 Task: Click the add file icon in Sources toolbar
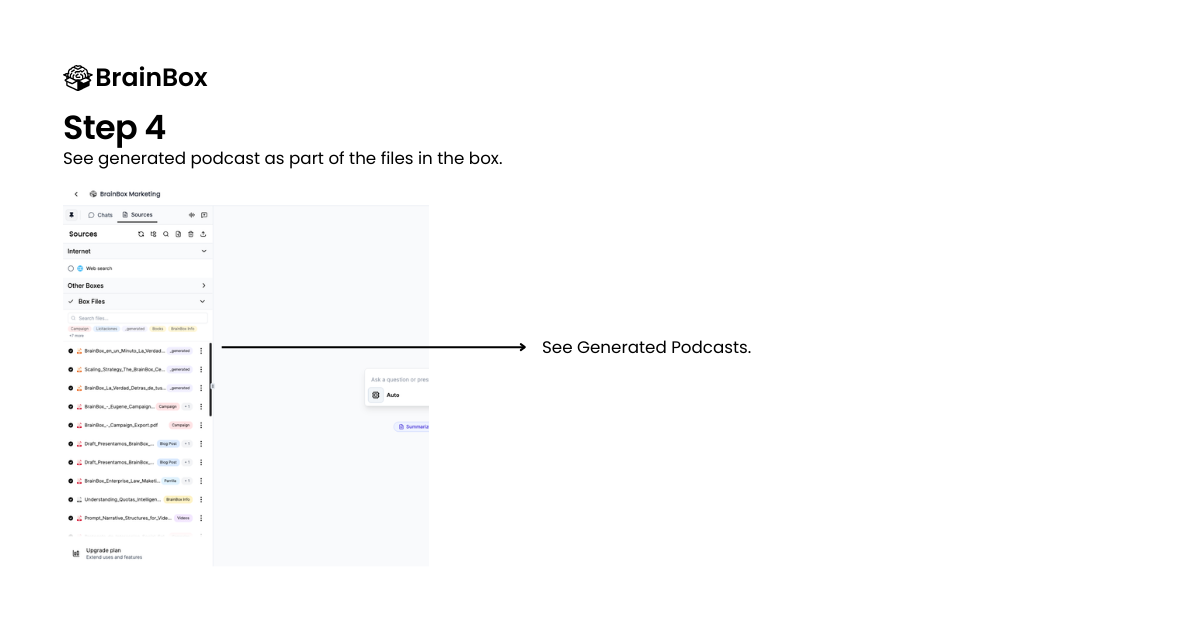(x=178, y=234)
